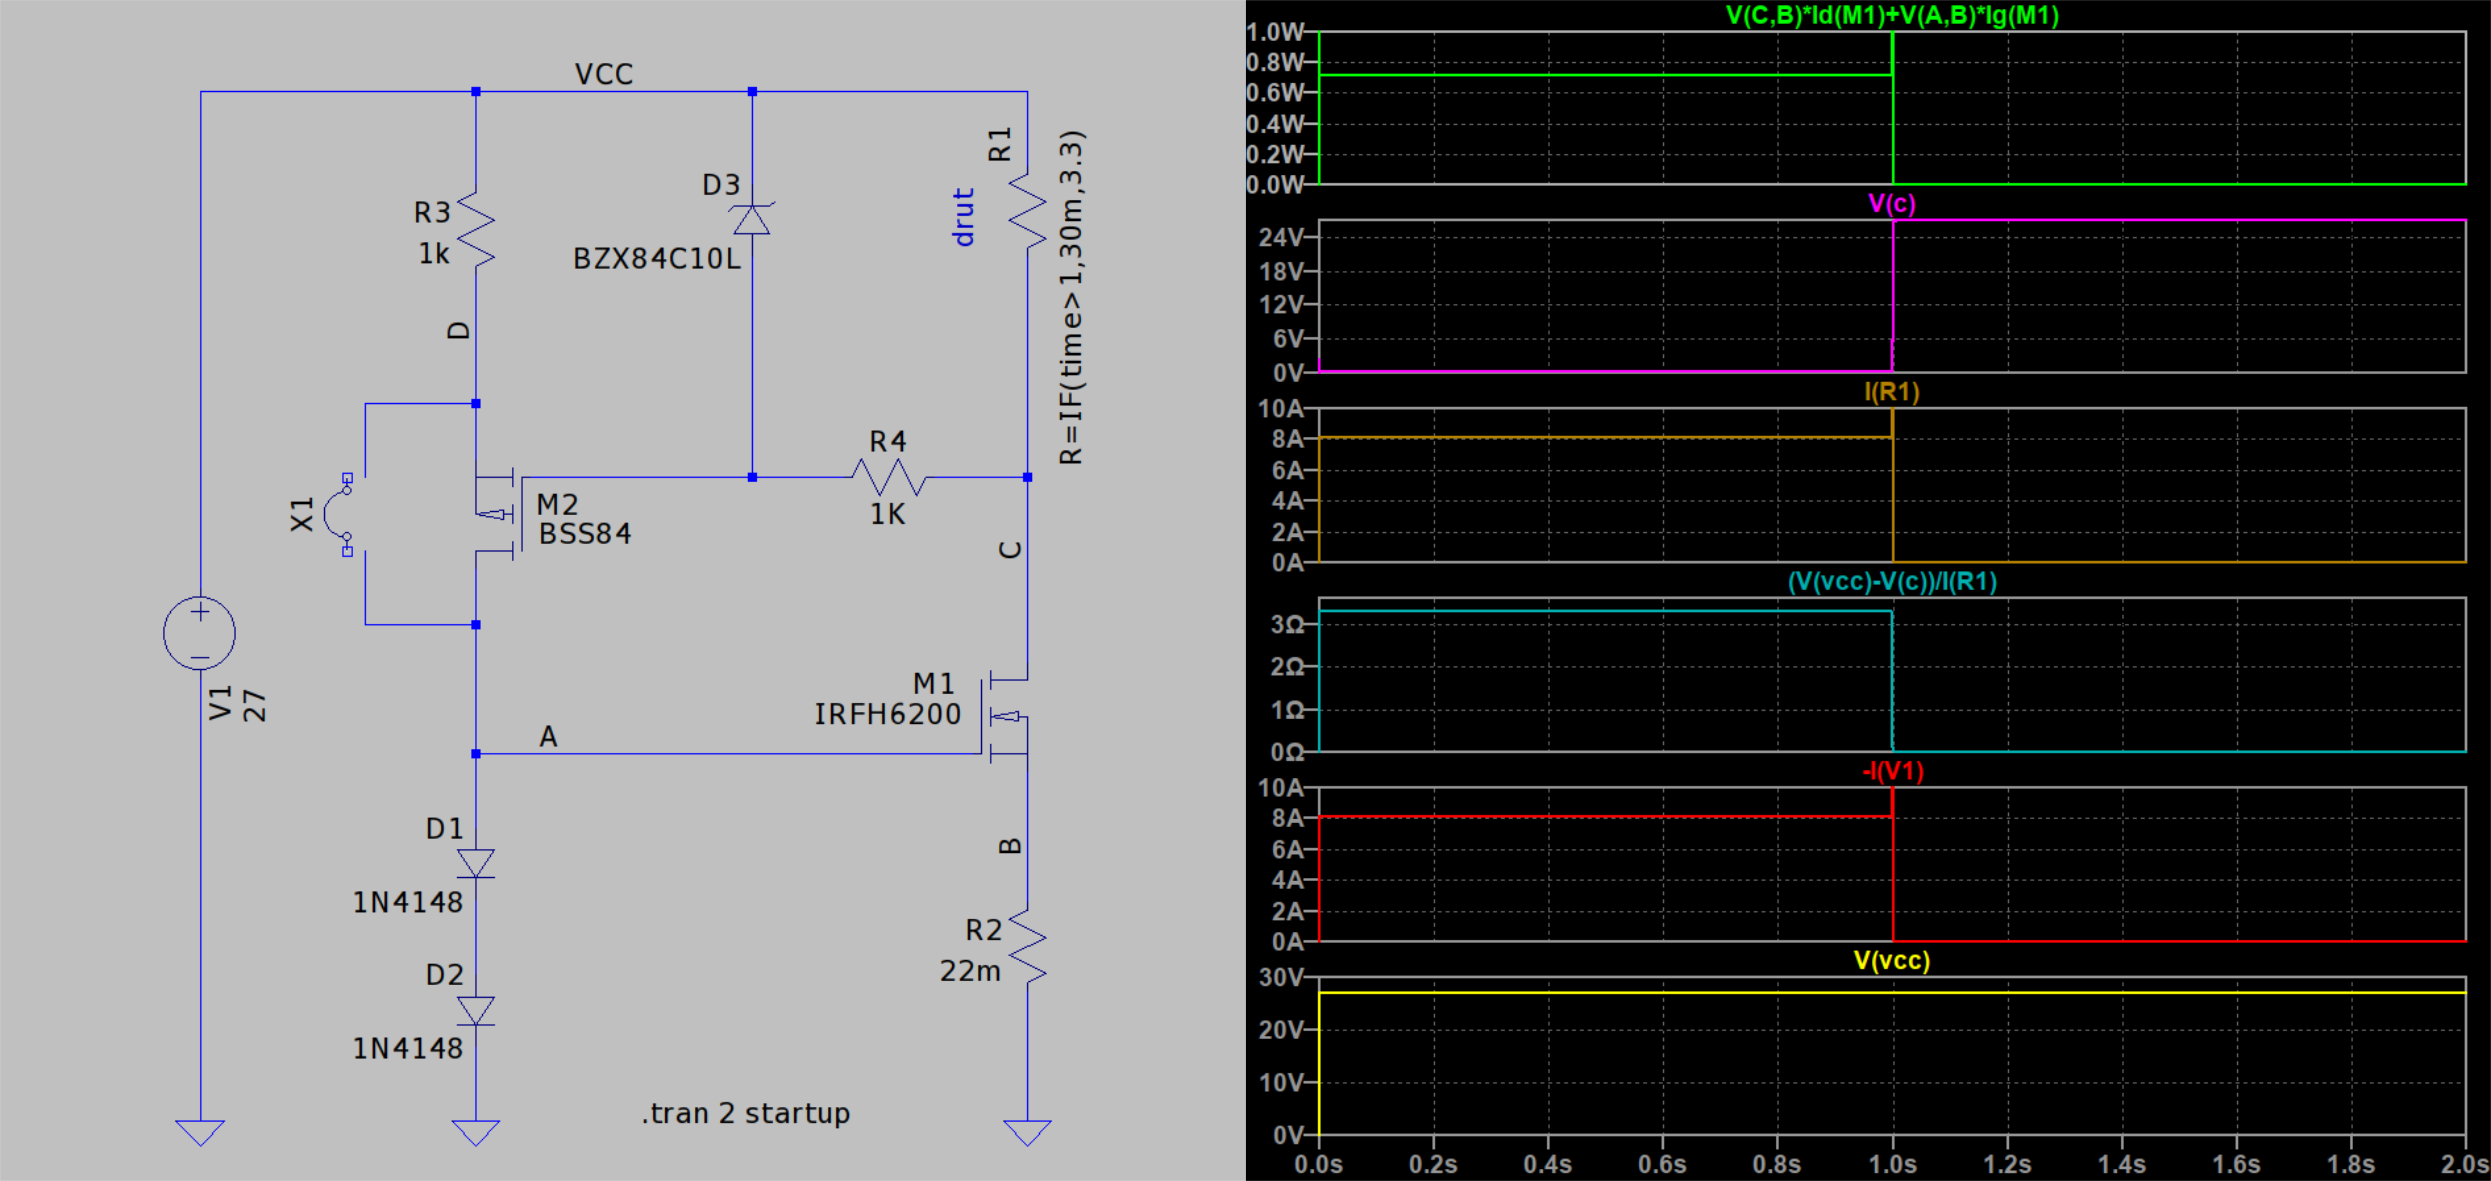2491x1181 pixels.
Task: Click the 3Ω resistance axis label
Action: pos(1288,625)
